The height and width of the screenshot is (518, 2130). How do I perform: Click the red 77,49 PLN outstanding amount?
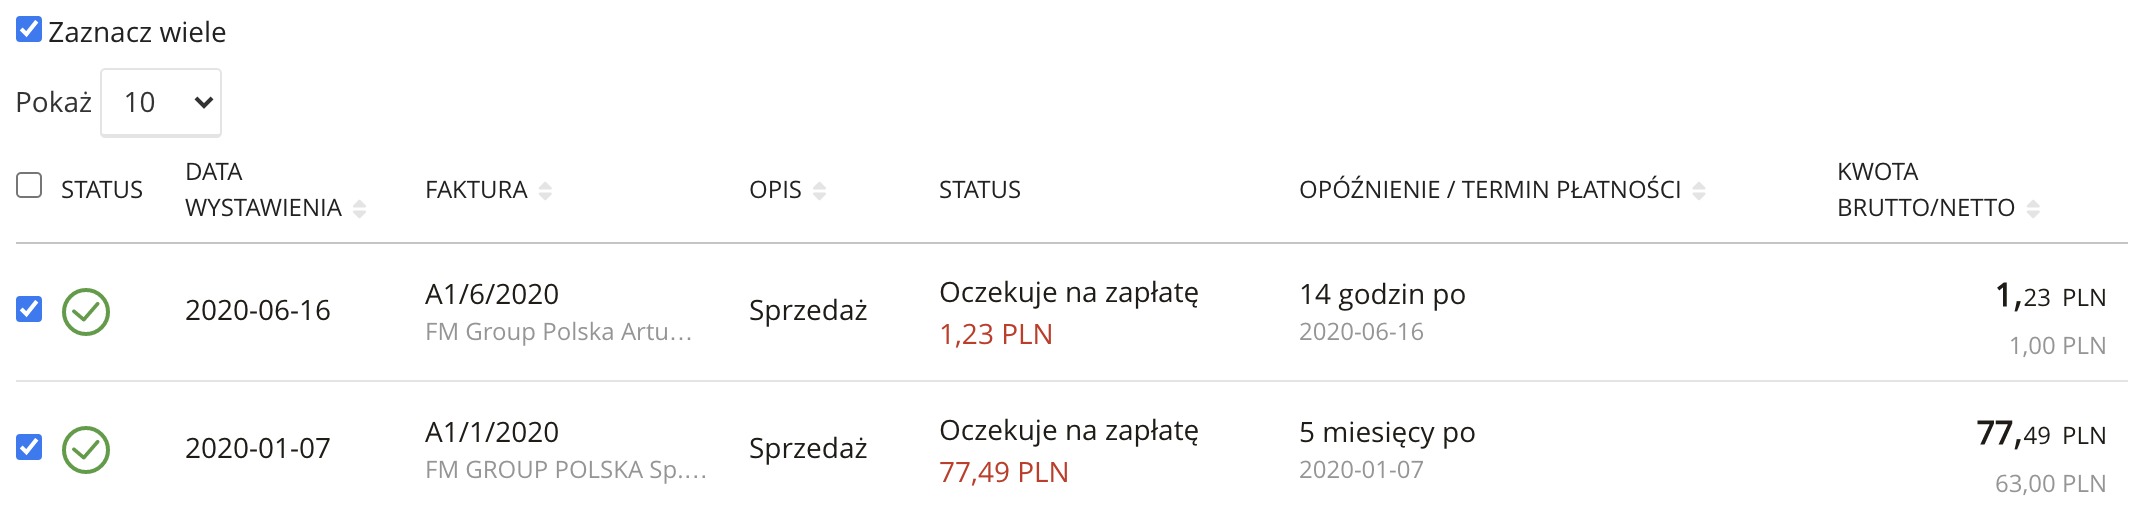tap(1004, 472)
